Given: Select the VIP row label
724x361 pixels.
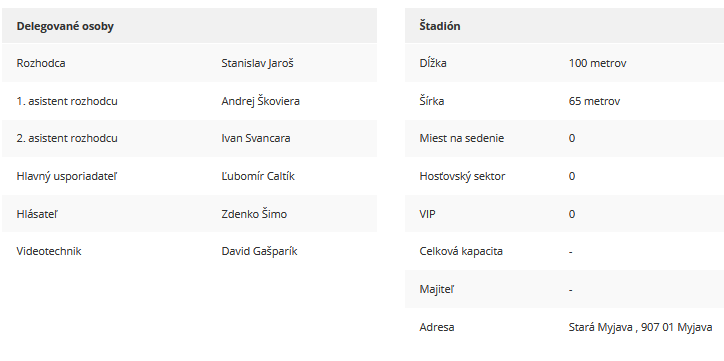Looking at the screenshot, I should pos(427,214).
